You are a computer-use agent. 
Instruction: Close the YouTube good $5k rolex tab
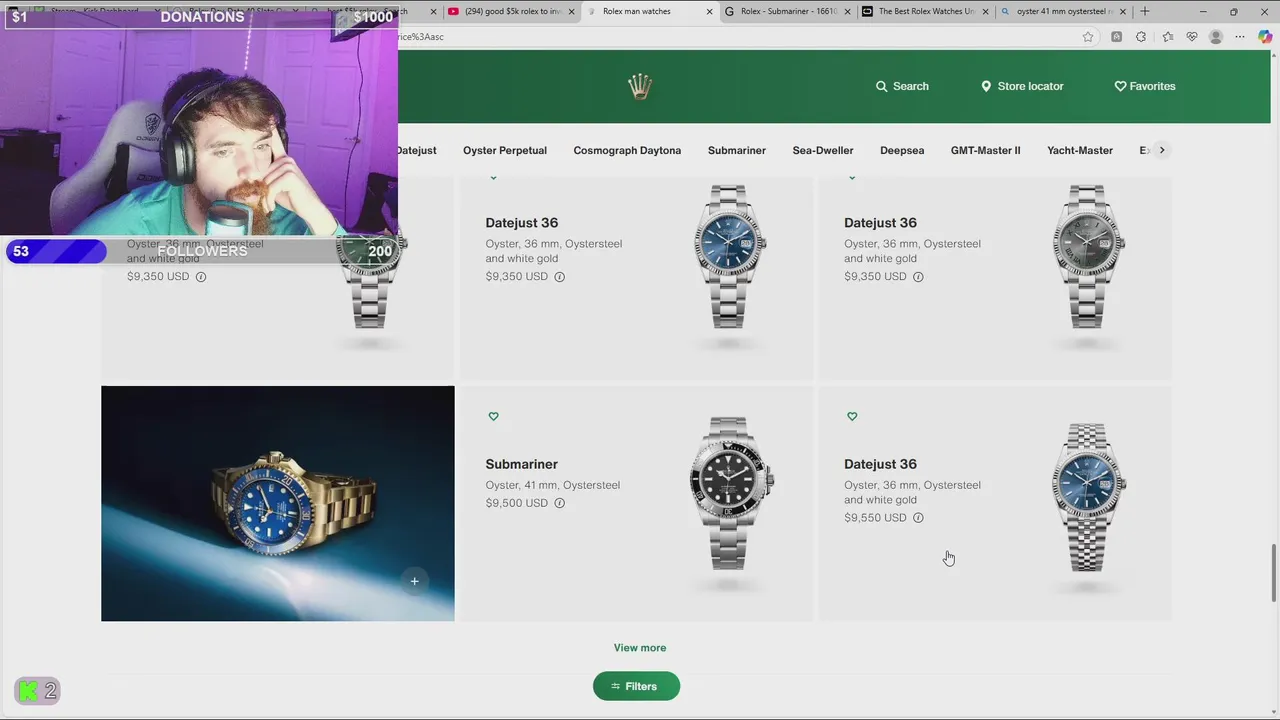(572, 12)
